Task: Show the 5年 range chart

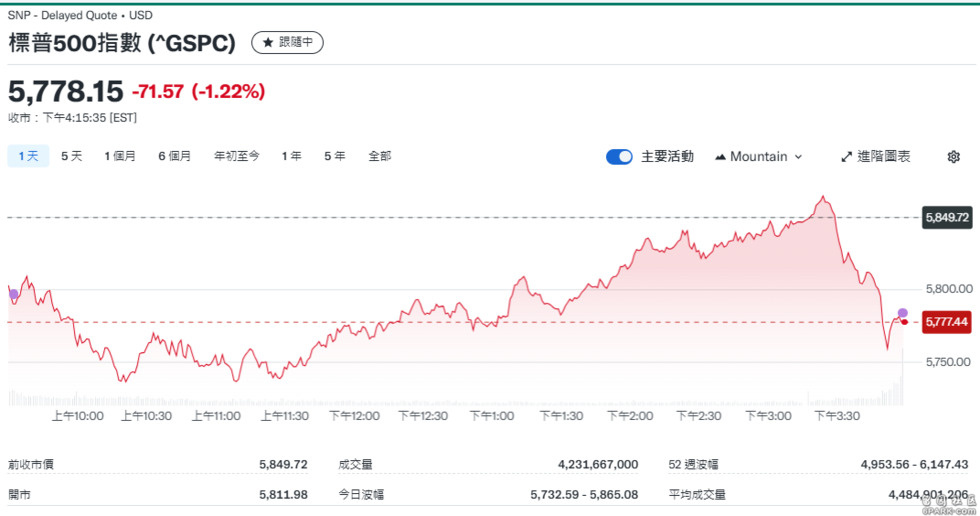Action: 334,156
